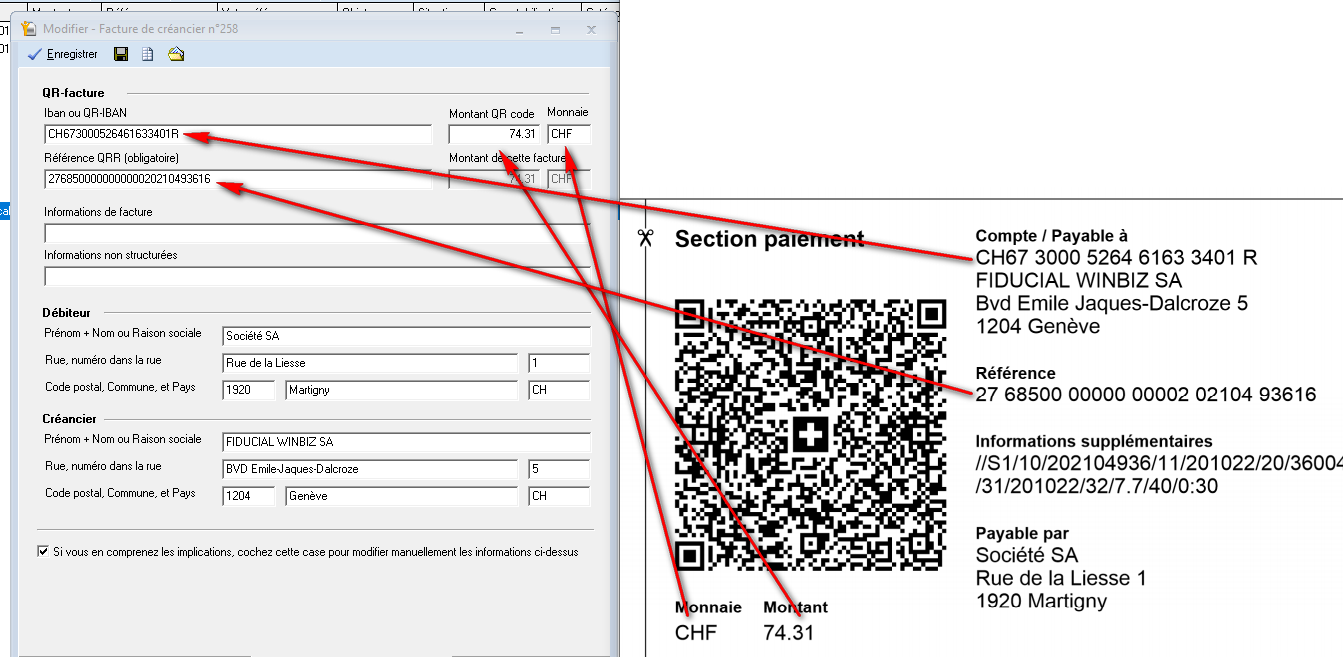Click 'Référence' label on the payment slip
1343x657 pixels.
pos(1016,373)
